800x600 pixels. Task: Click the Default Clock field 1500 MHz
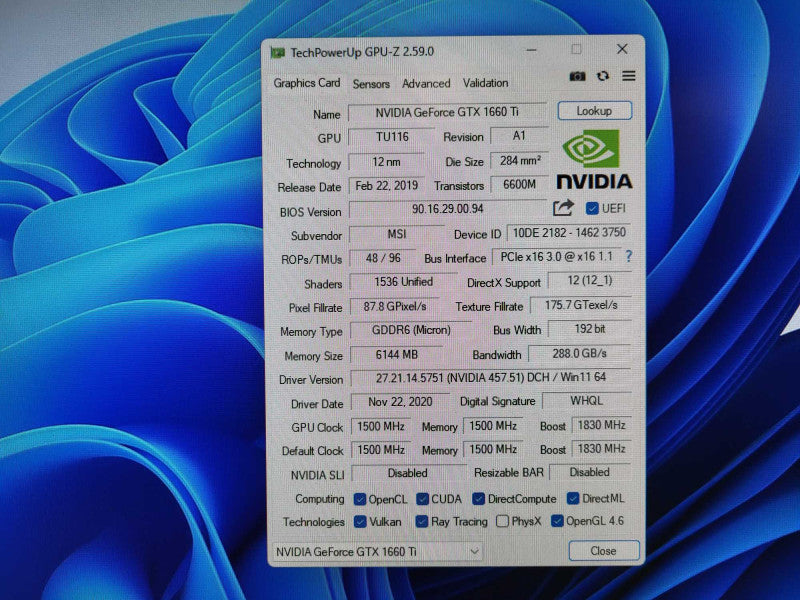coord(381,449)
